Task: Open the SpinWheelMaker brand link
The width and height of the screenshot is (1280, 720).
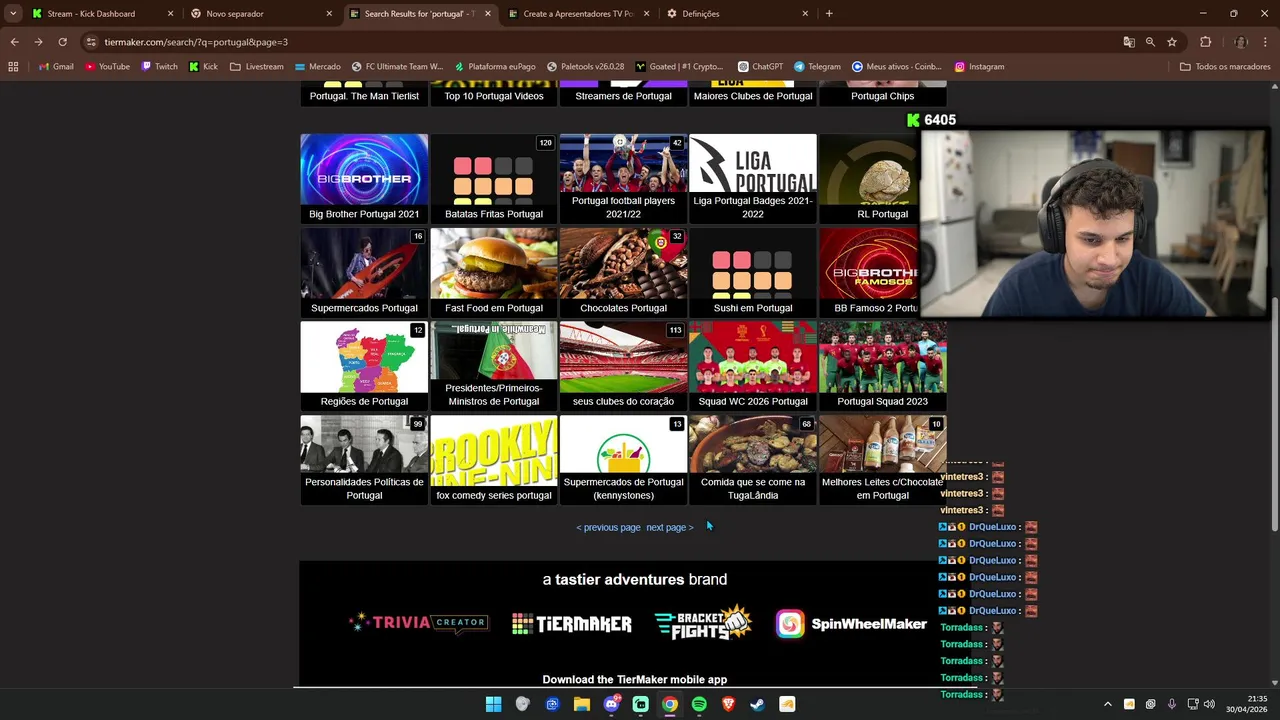Action: tap(851, 624)
